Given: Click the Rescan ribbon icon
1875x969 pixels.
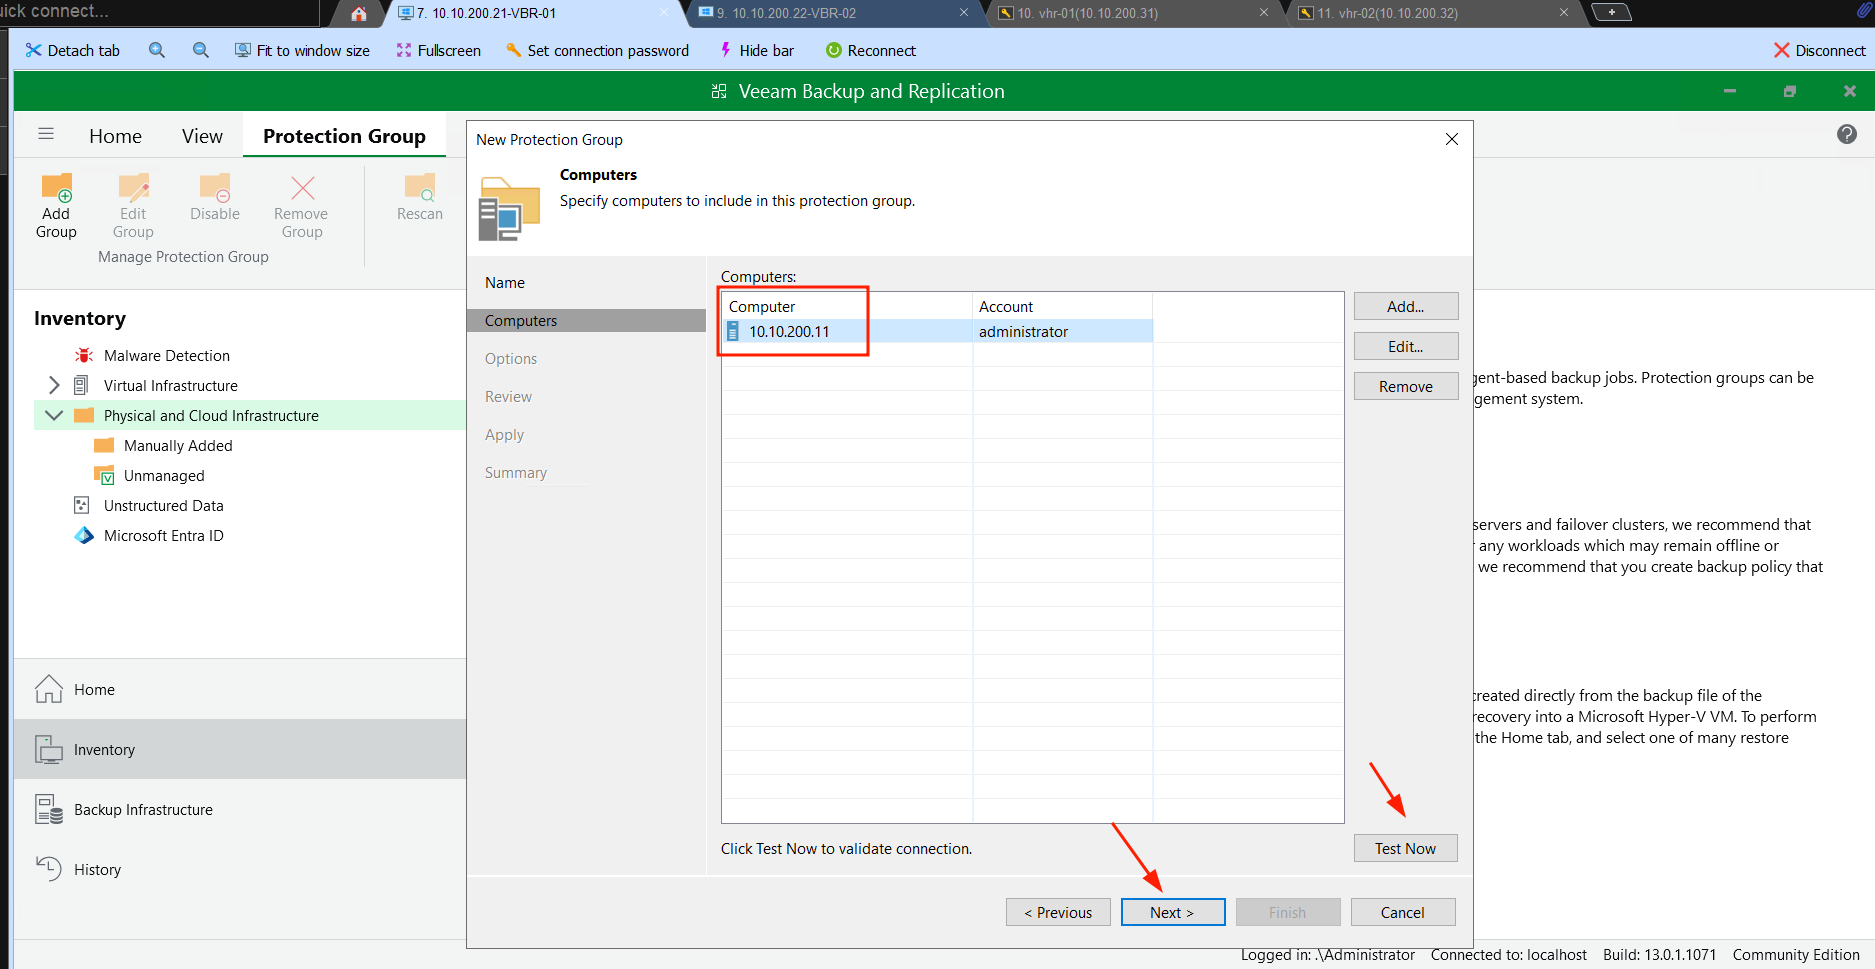Looking at the screenshot, I should point(420,187).
